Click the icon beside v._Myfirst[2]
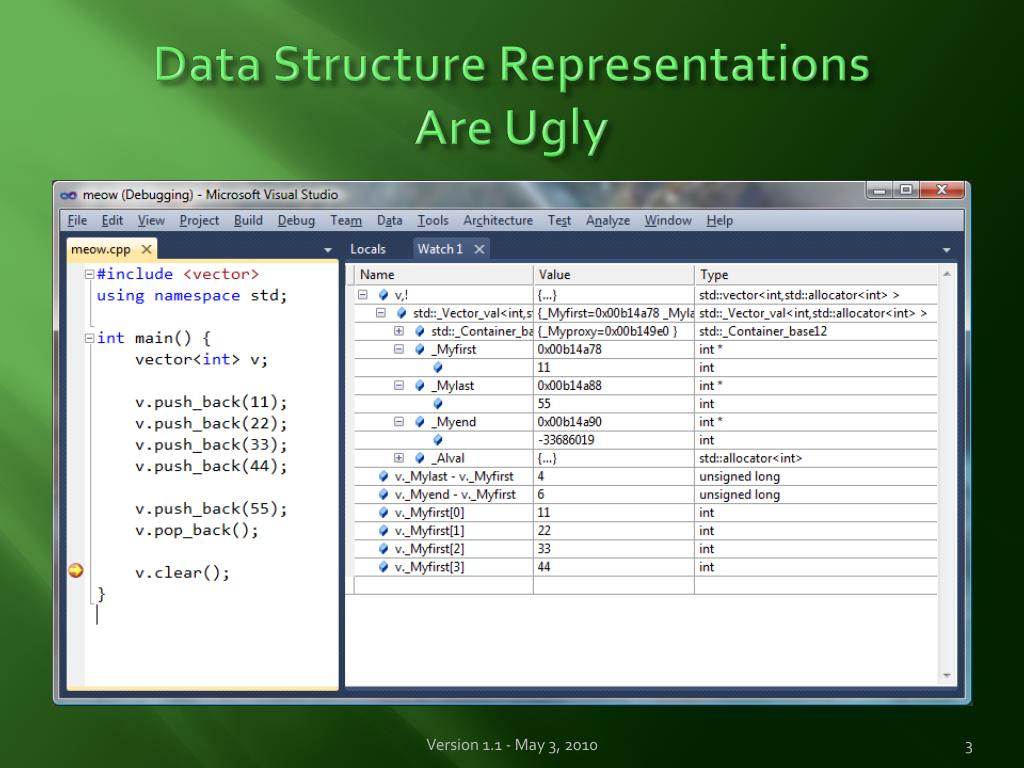The height and width of the screenshot is (768, 1024). [x=383, y=549]
